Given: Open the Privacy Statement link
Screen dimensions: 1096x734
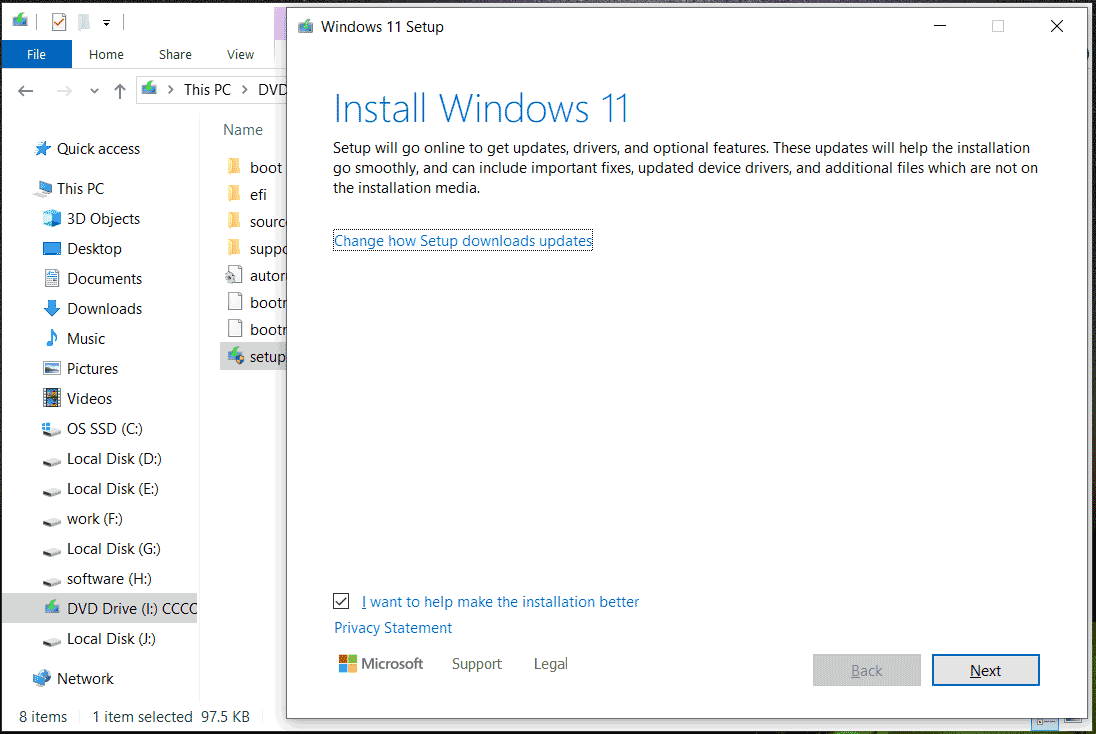Looking at the screenshot, I should point(393,628).
